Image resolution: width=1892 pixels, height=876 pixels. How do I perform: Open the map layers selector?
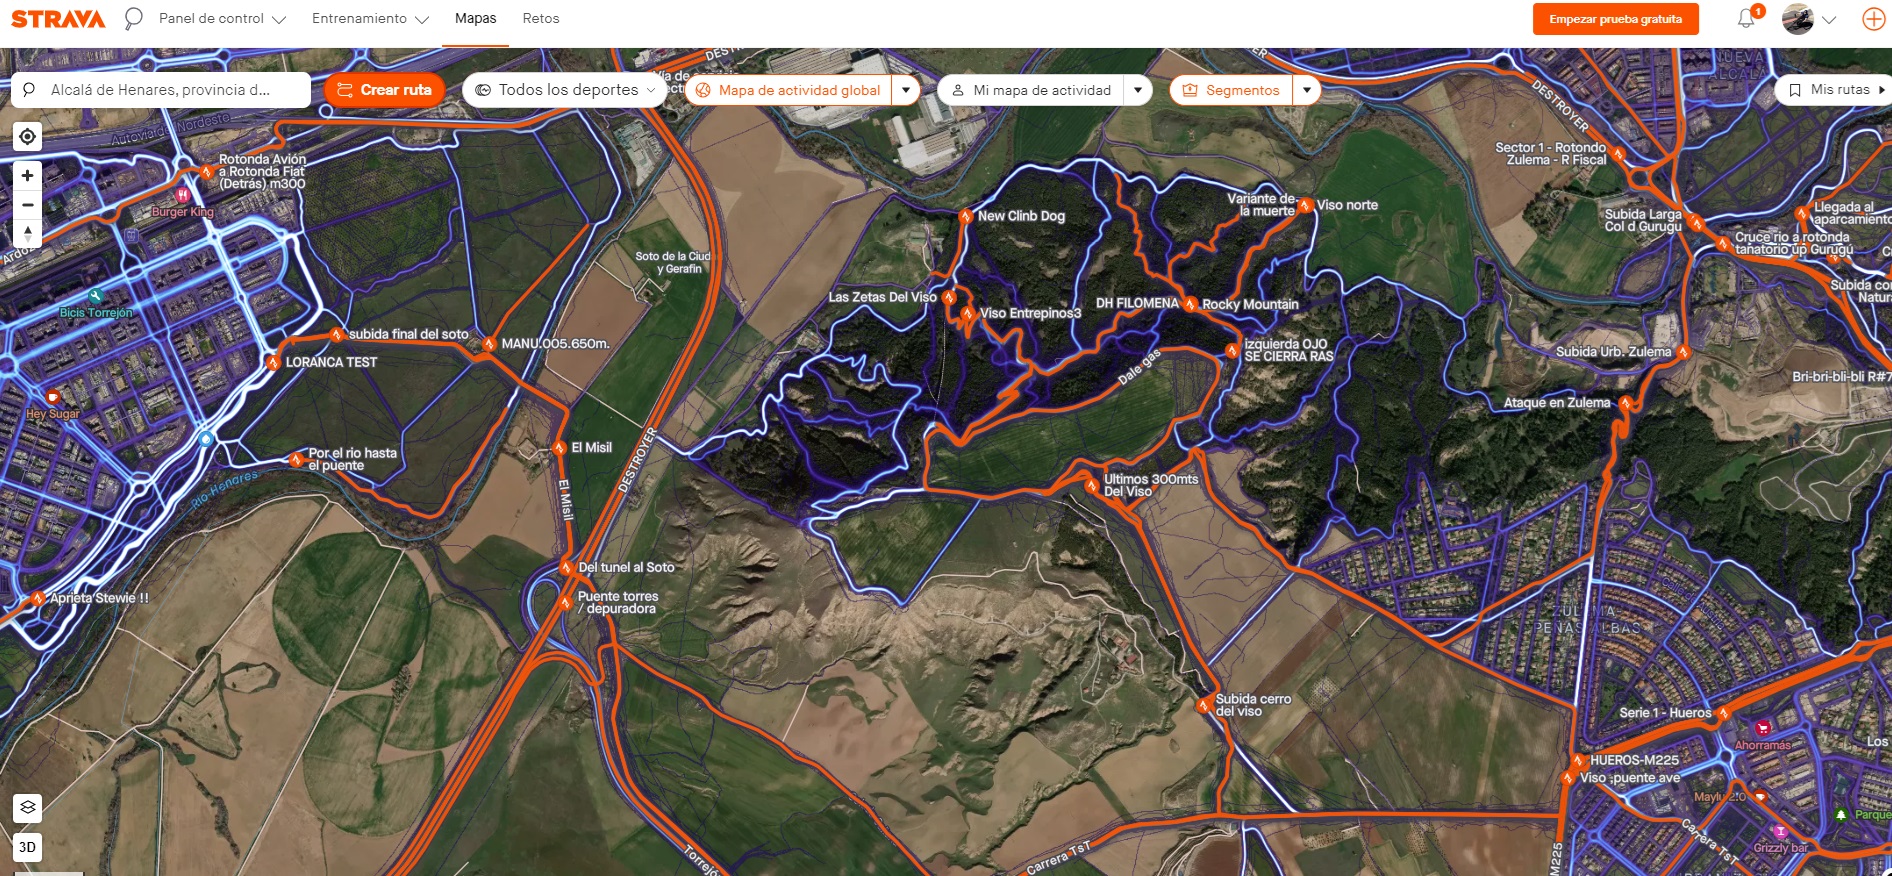coord(27,807)
